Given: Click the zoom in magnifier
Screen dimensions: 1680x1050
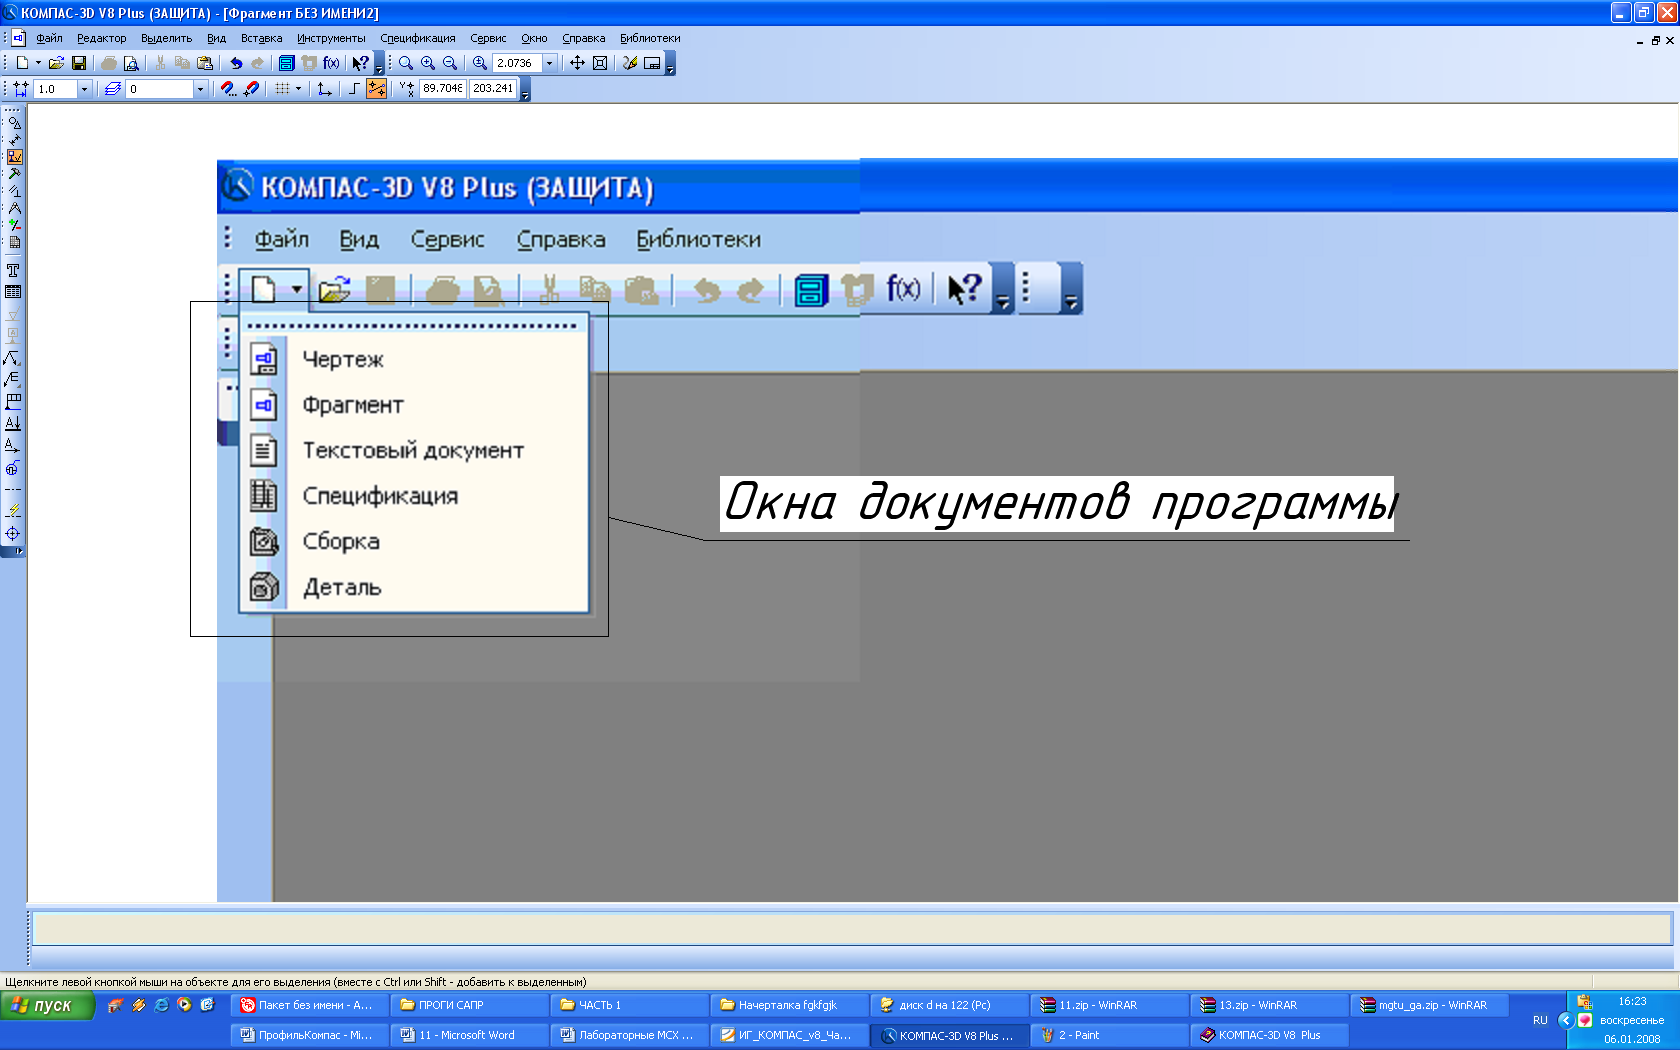Looking at the screenshot, I should pos(428,63).
